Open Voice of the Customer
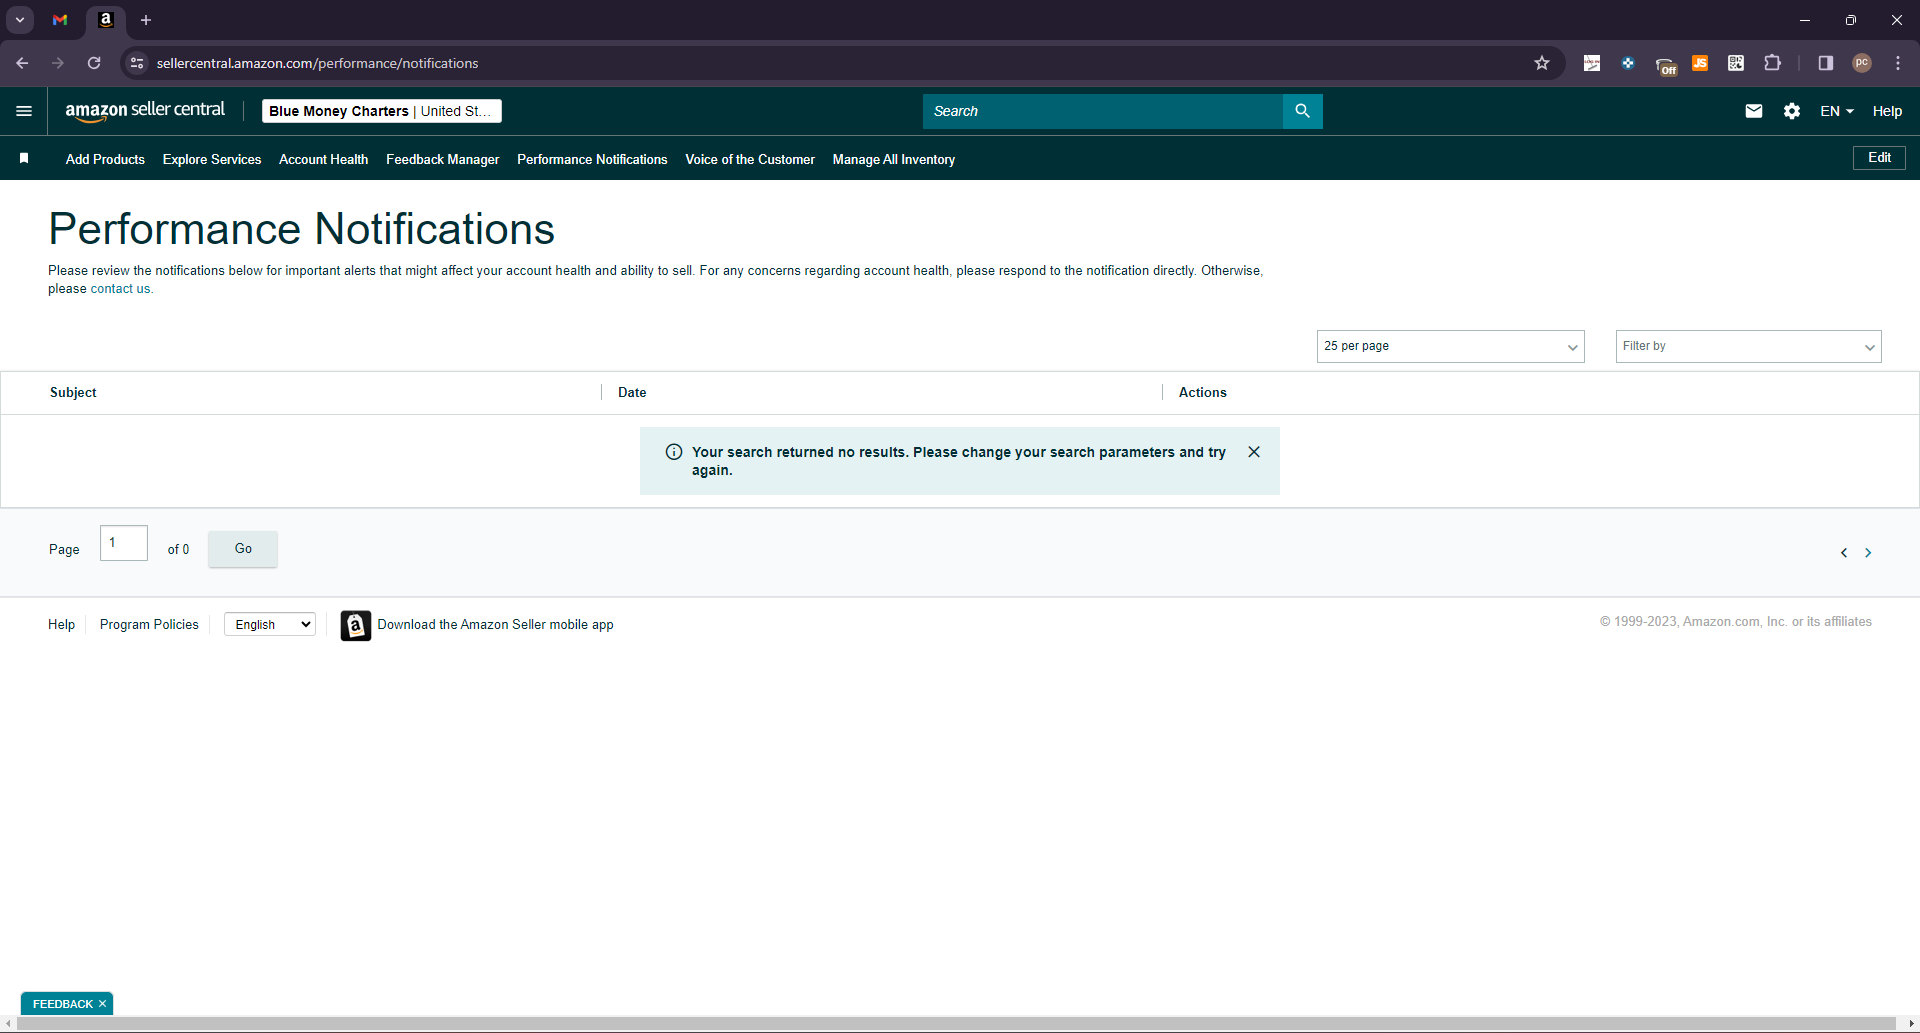Viewport: 1920px width, 1033px height. click(x=750, y=159)
